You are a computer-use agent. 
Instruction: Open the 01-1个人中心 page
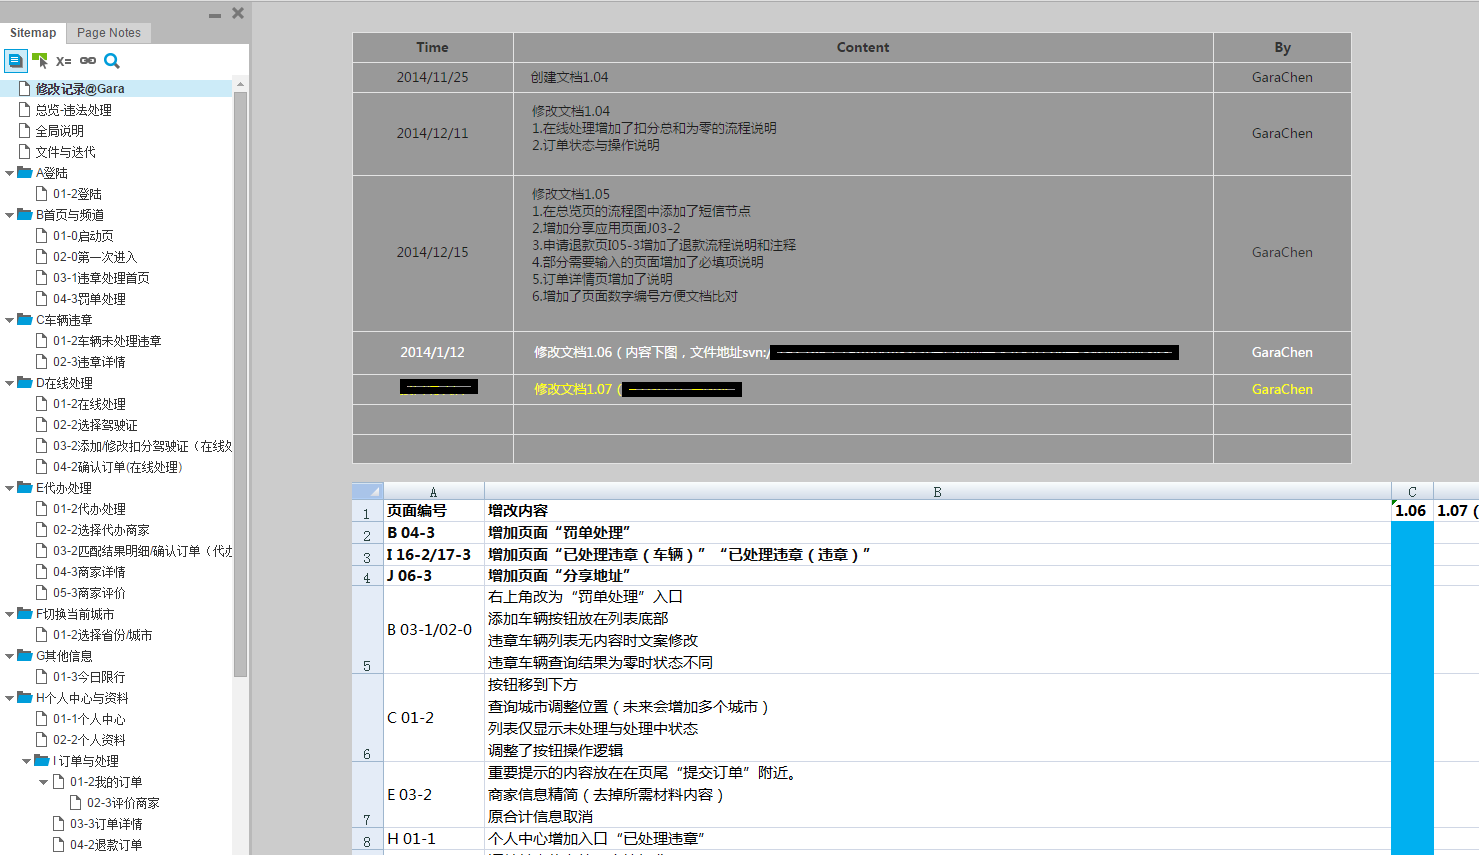pyautogui.click(x=89, y=719)
